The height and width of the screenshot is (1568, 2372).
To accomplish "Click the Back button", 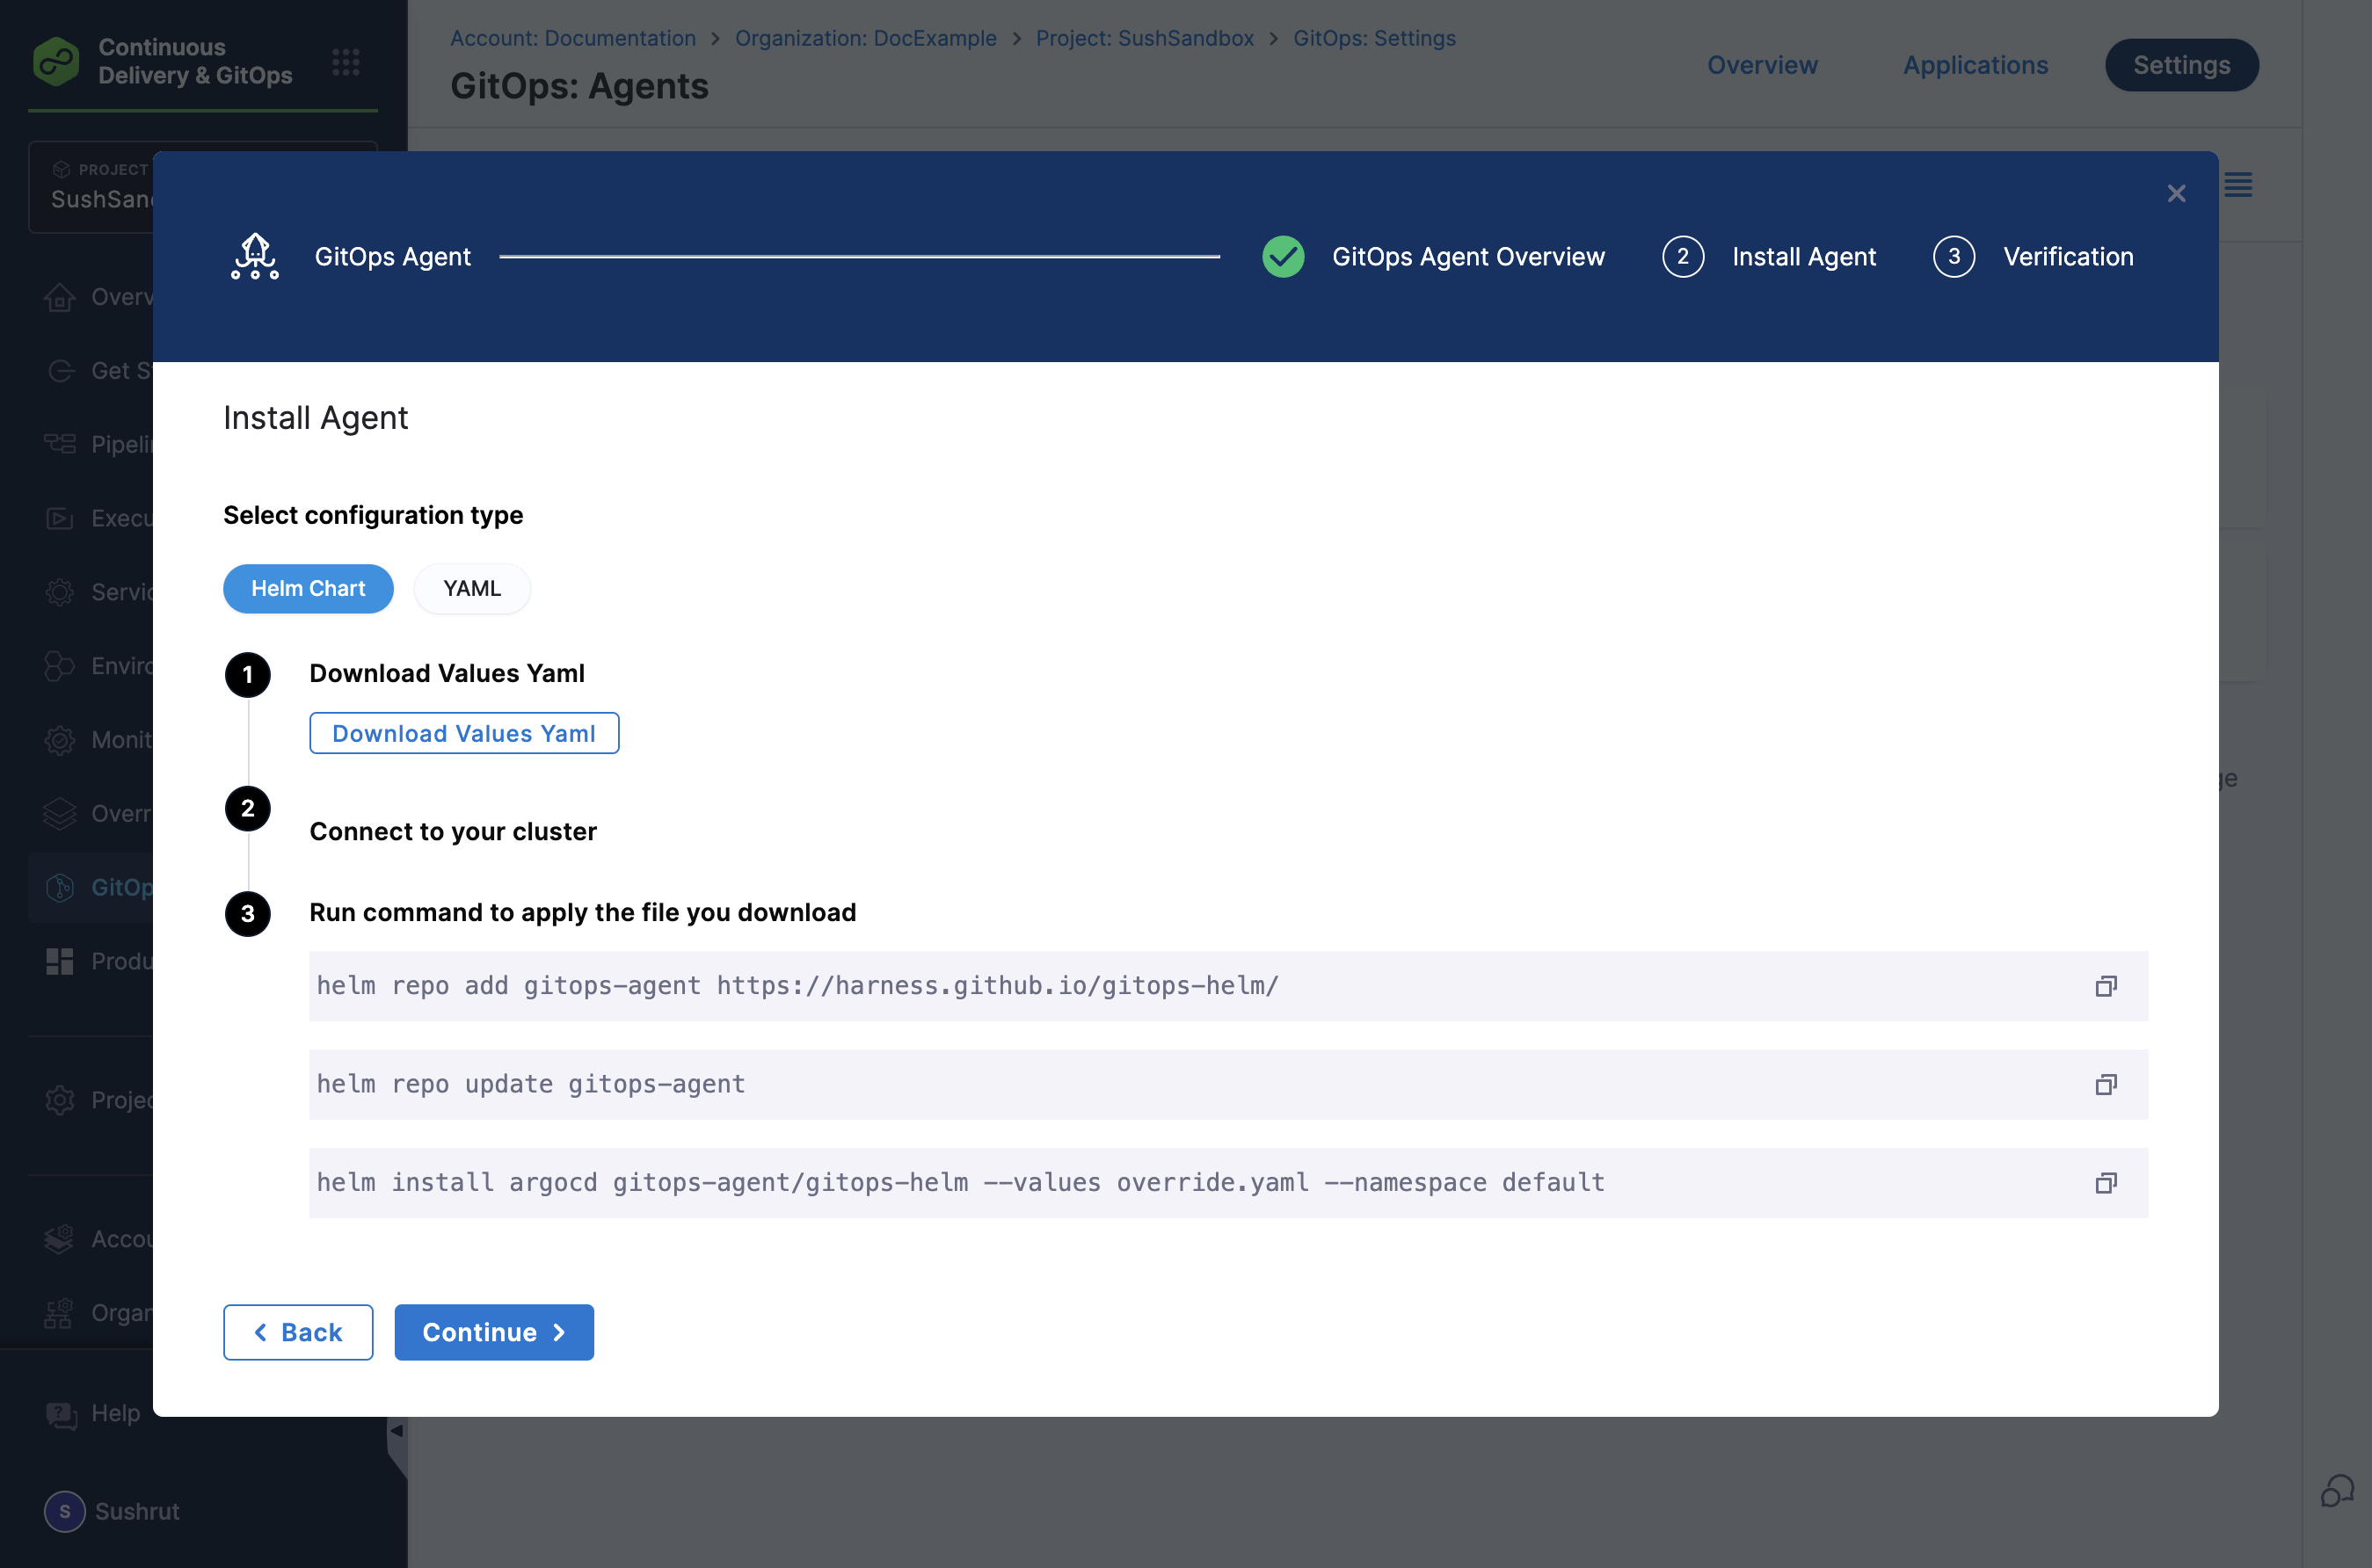I will coord(298,1332).
